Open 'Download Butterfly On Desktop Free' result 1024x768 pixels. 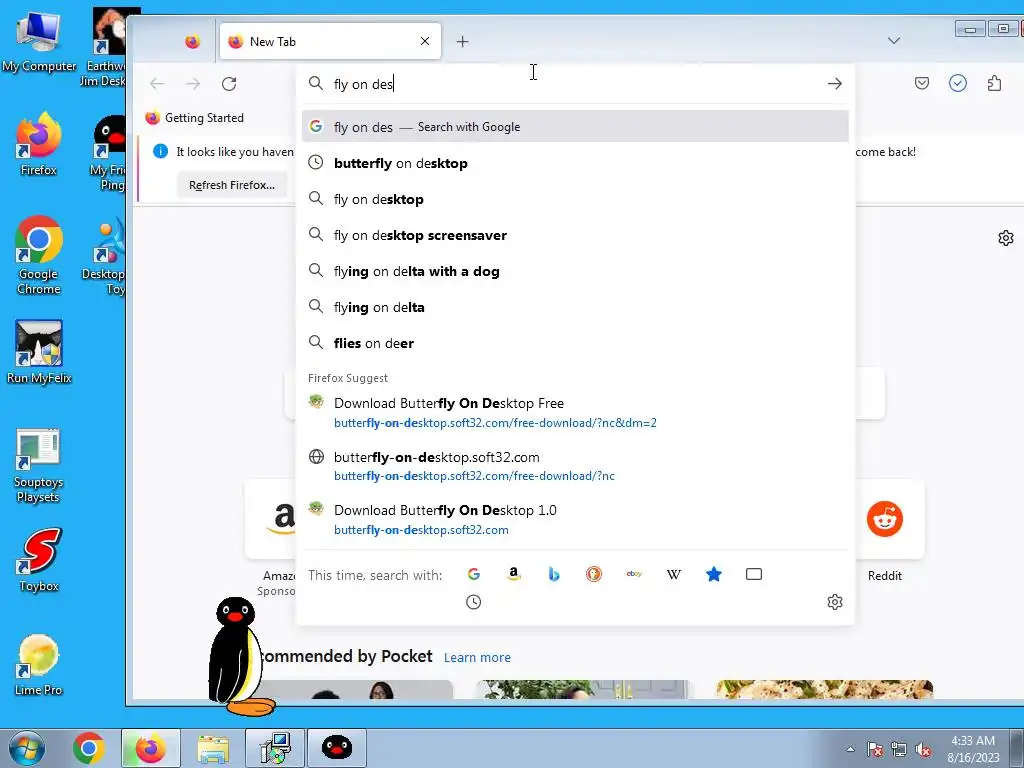pos(575,412)
